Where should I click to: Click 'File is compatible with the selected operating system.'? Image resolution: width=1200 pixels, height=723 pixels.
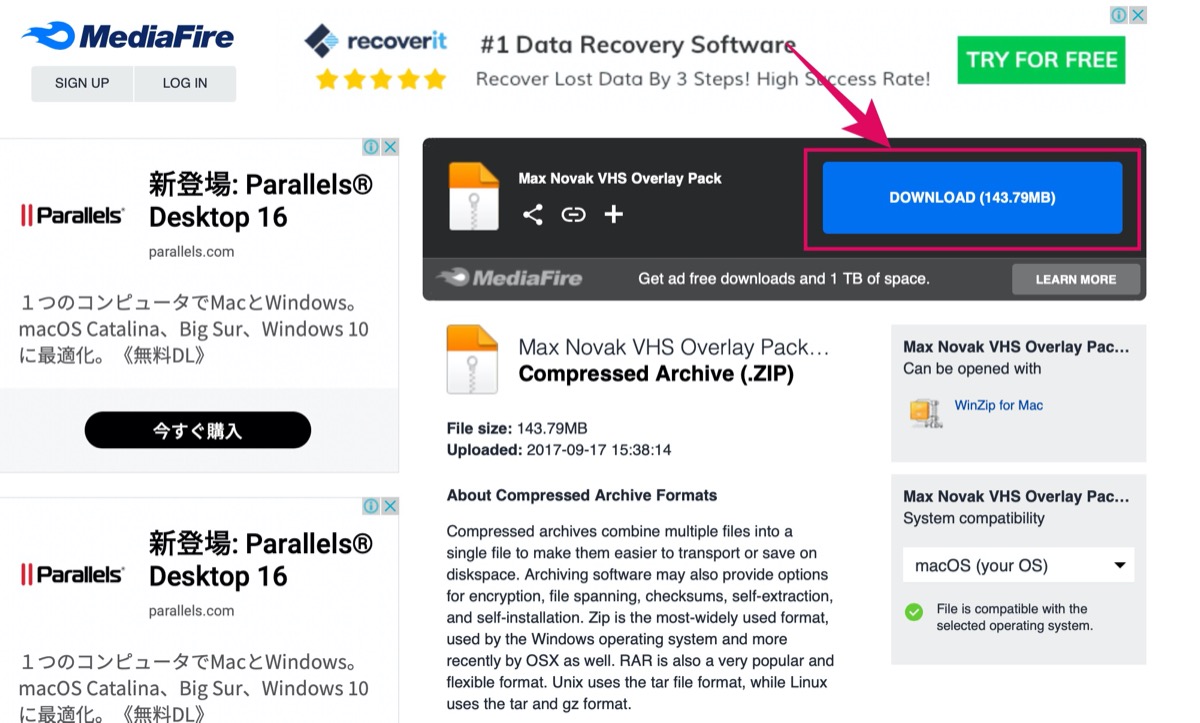pyautogui.click(x=1015, y=617)
